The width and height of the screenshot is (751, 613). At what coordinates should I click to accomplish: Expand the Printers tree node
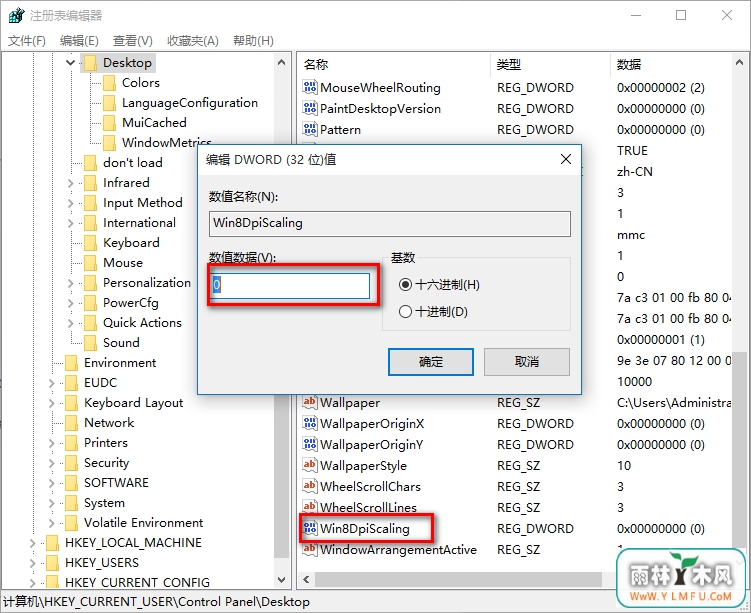point(51,443)
